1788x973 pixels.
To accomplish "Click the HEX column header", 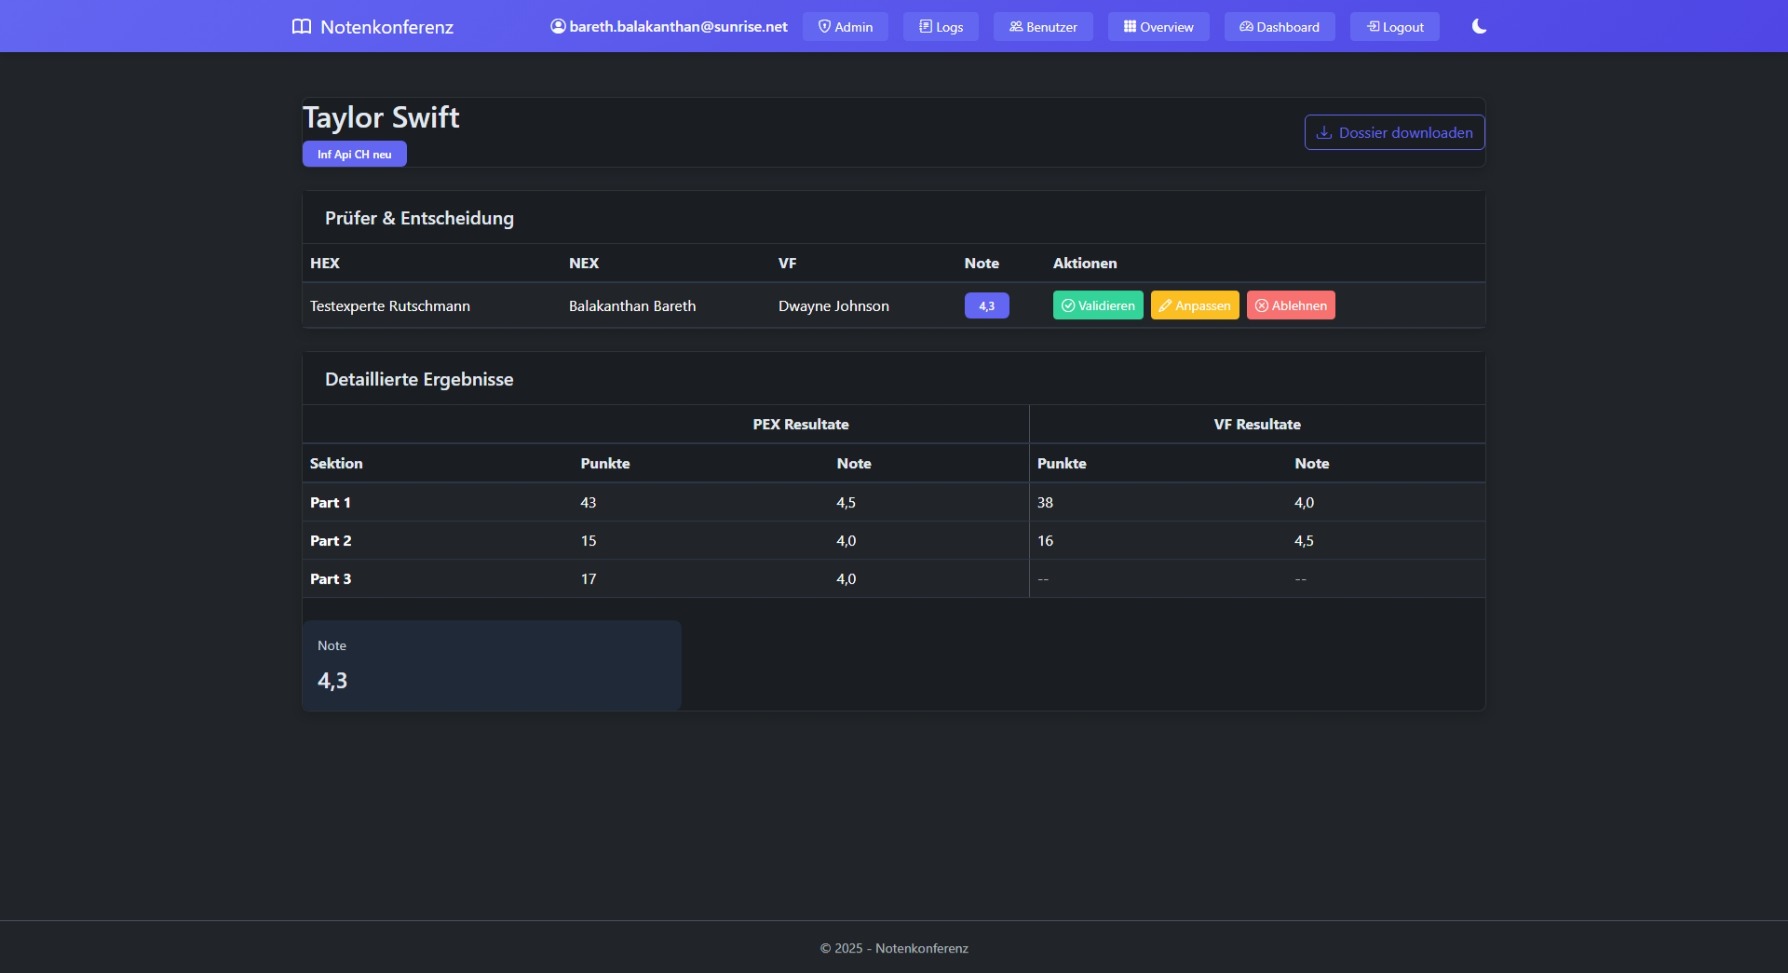I will 325,263.
